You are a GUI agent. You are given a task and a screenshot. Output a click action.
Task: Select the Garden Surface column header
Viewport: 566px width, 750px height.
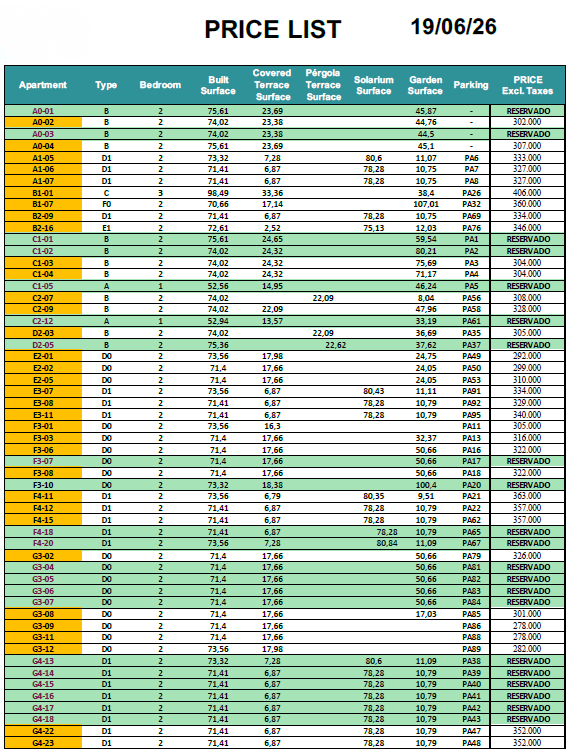425,85
